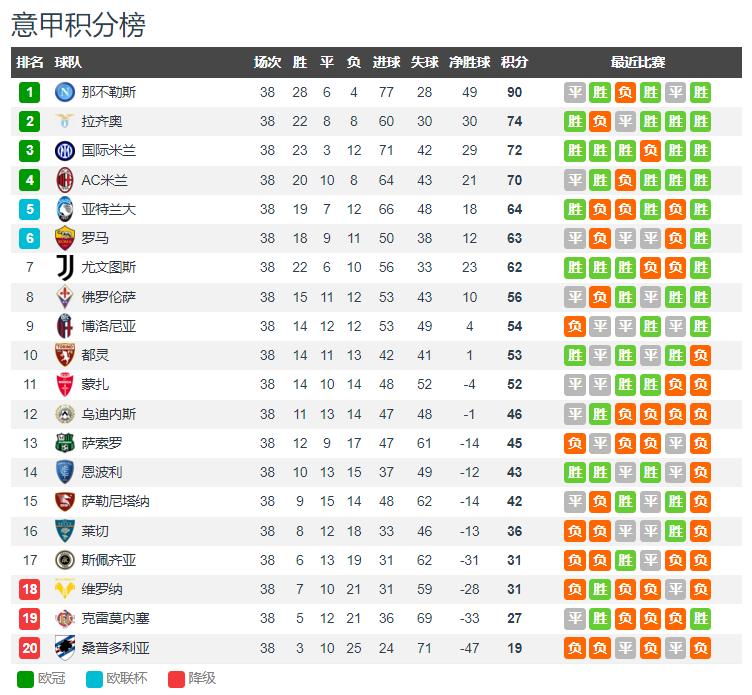752x695 pixels.
Task: Sort table by 净胜球 column header
Action: pos(470,62)
